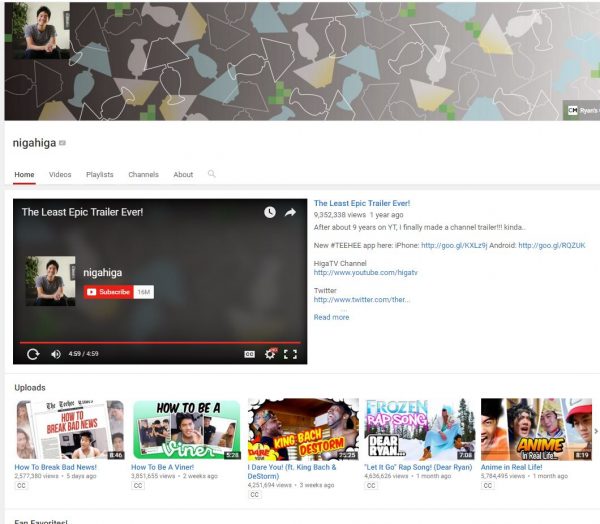
Task: Open the goo.gl/KXLz9j iPhone app link
Action: 454,245
